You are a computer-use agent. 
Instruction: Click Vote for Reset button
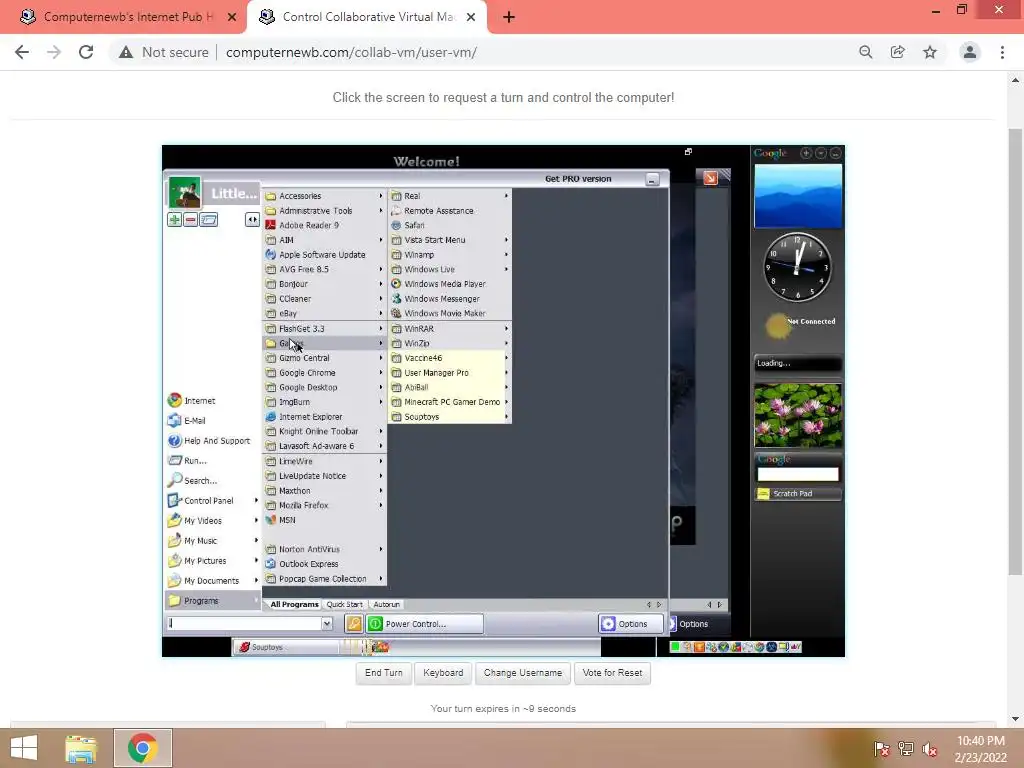pyautogui.click(x=612, y=673)
